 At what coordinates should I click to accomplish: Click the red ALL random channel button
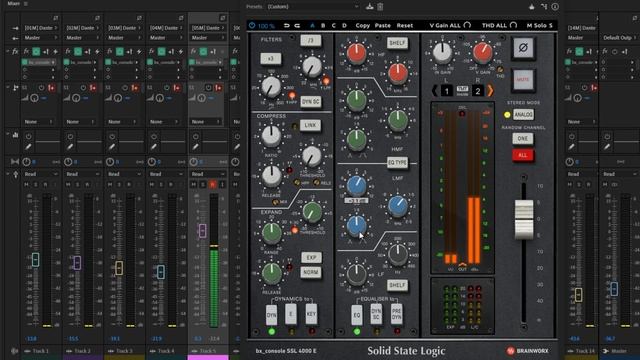[x=523, y=155]
